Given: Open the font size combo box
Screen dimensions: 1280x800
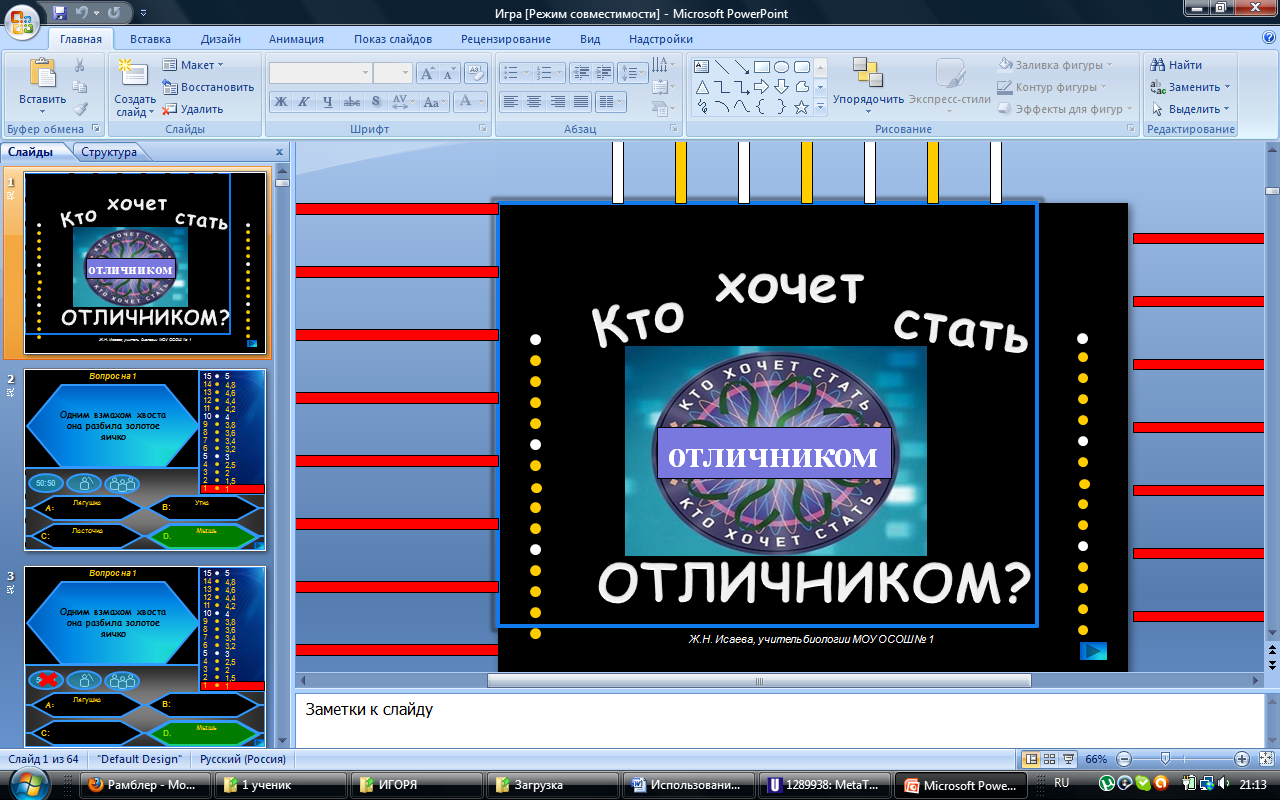Looking at the screenshot, I should 393,73.
